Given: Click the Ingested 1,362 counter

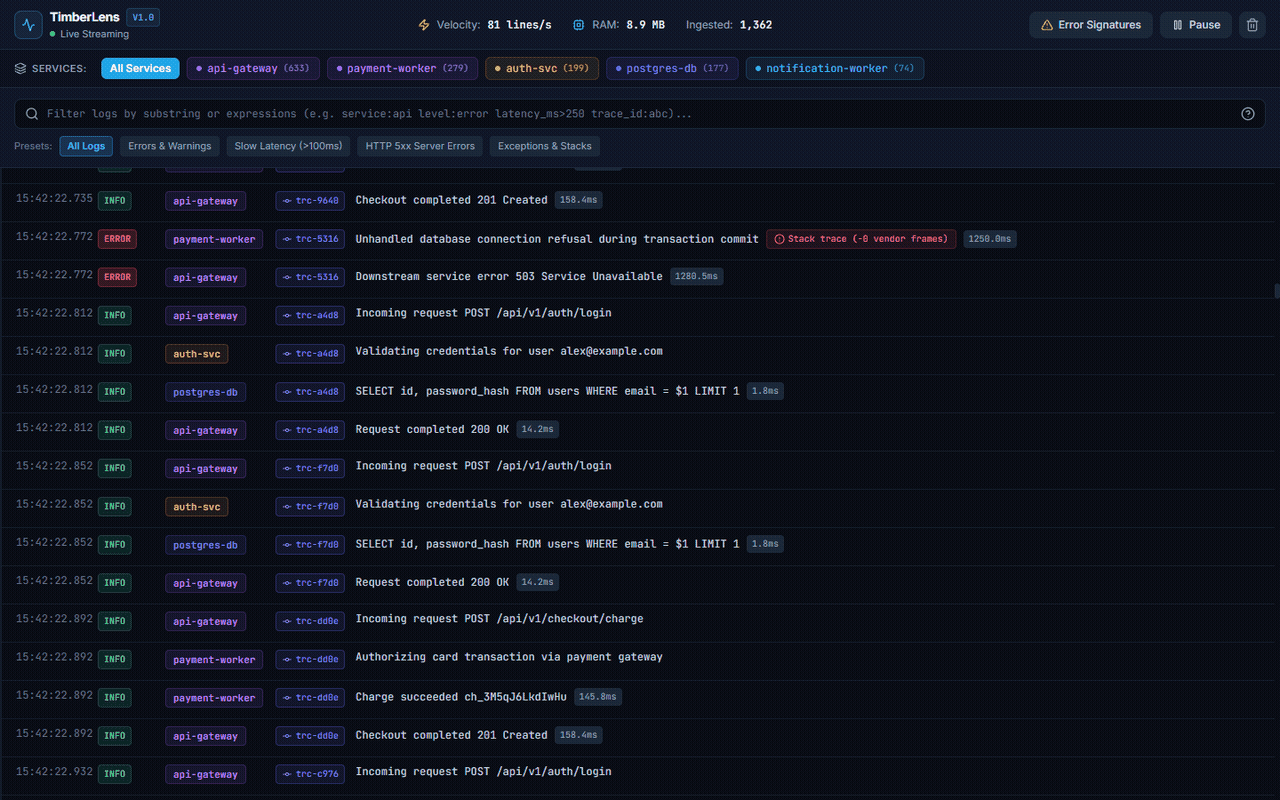Looking at the screenshot, I should [x=729, y=25].
